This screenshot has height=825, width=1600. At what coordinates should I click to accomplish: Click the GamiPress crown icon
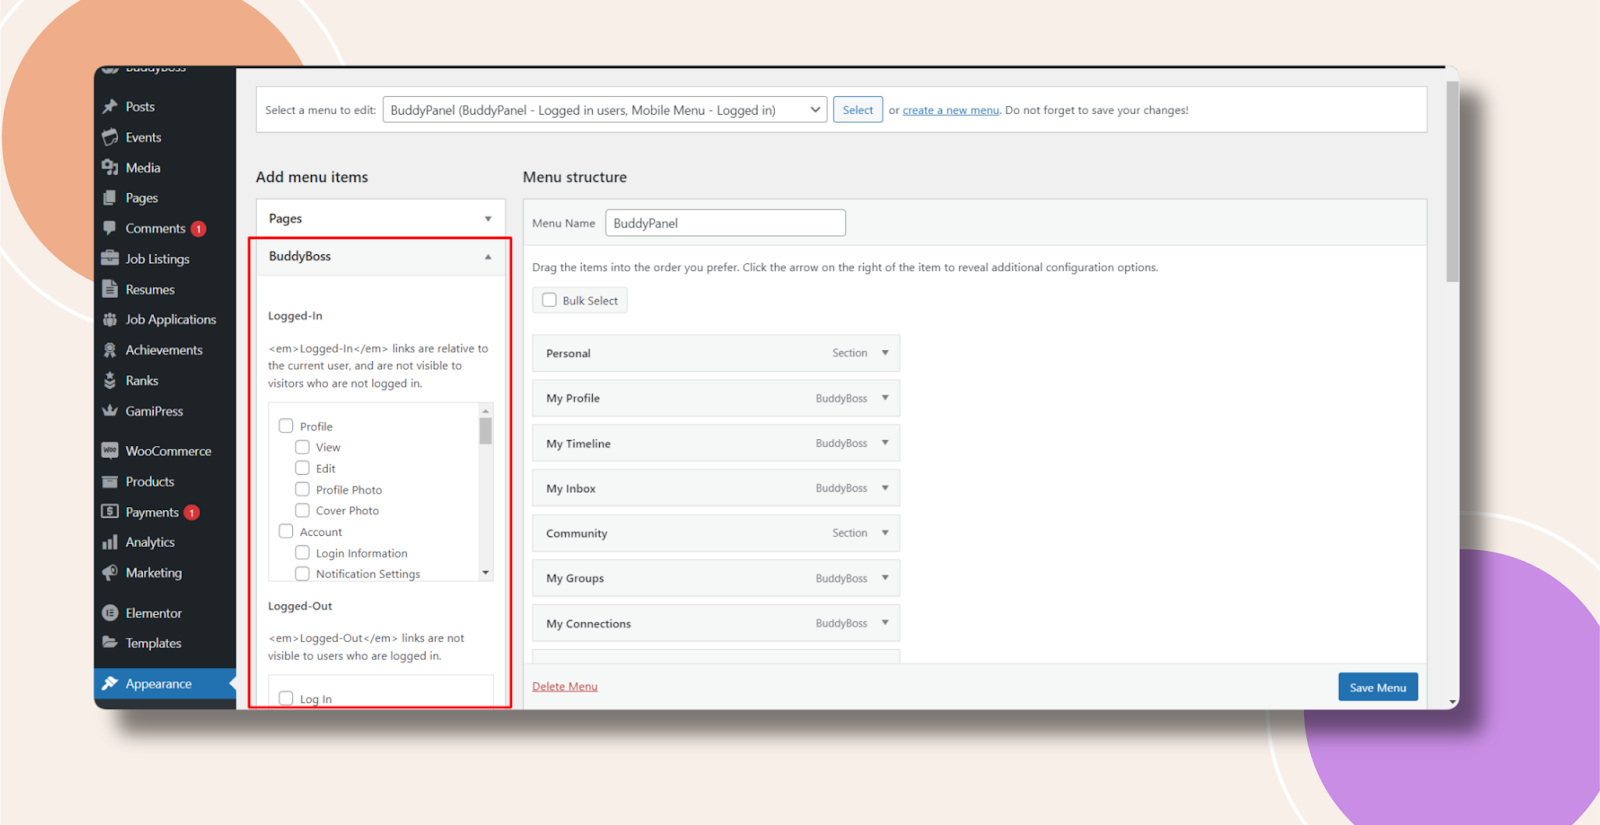110,411
